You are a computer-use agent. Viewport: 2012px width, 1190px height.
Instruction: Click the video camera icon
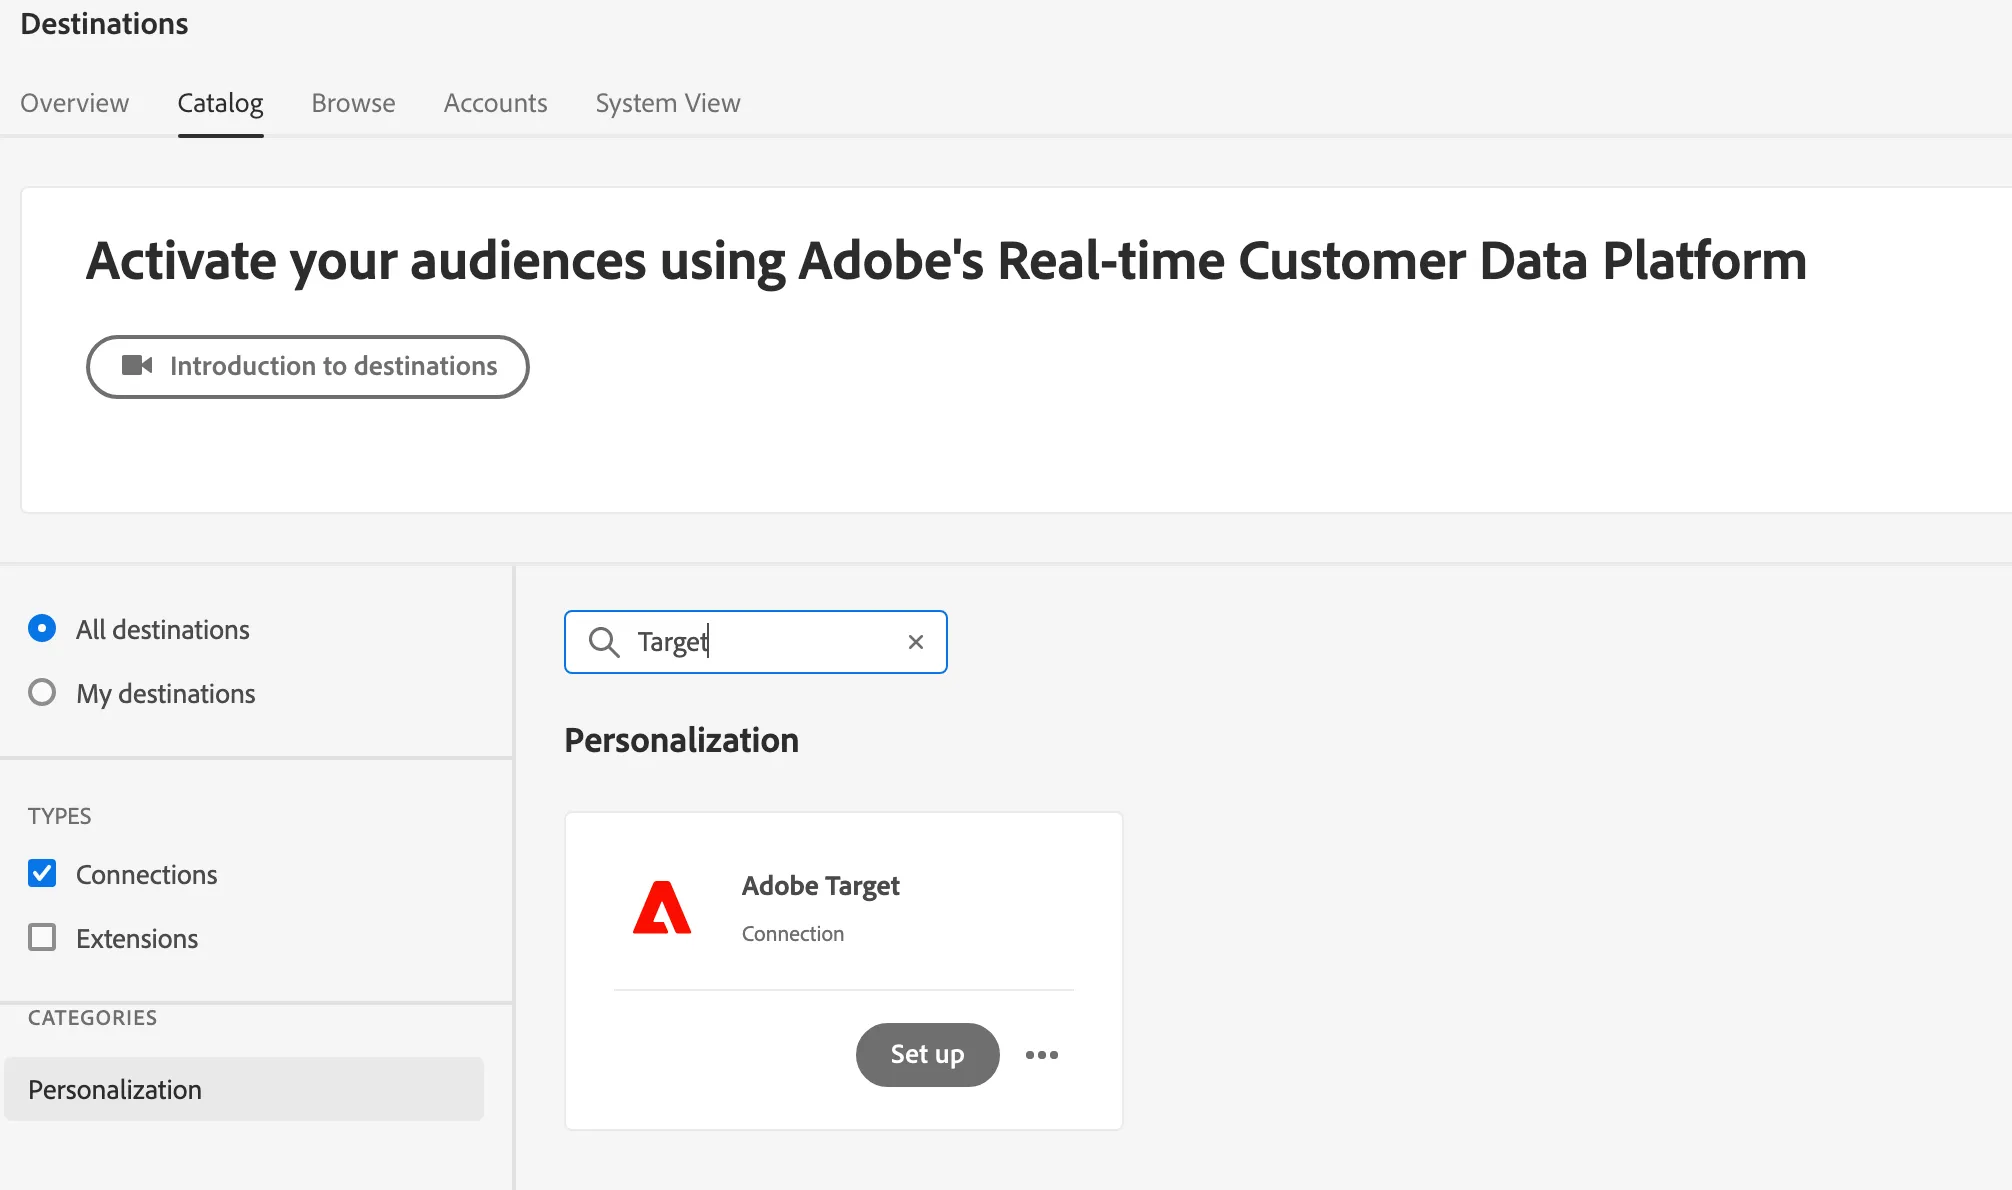[137, 366]
